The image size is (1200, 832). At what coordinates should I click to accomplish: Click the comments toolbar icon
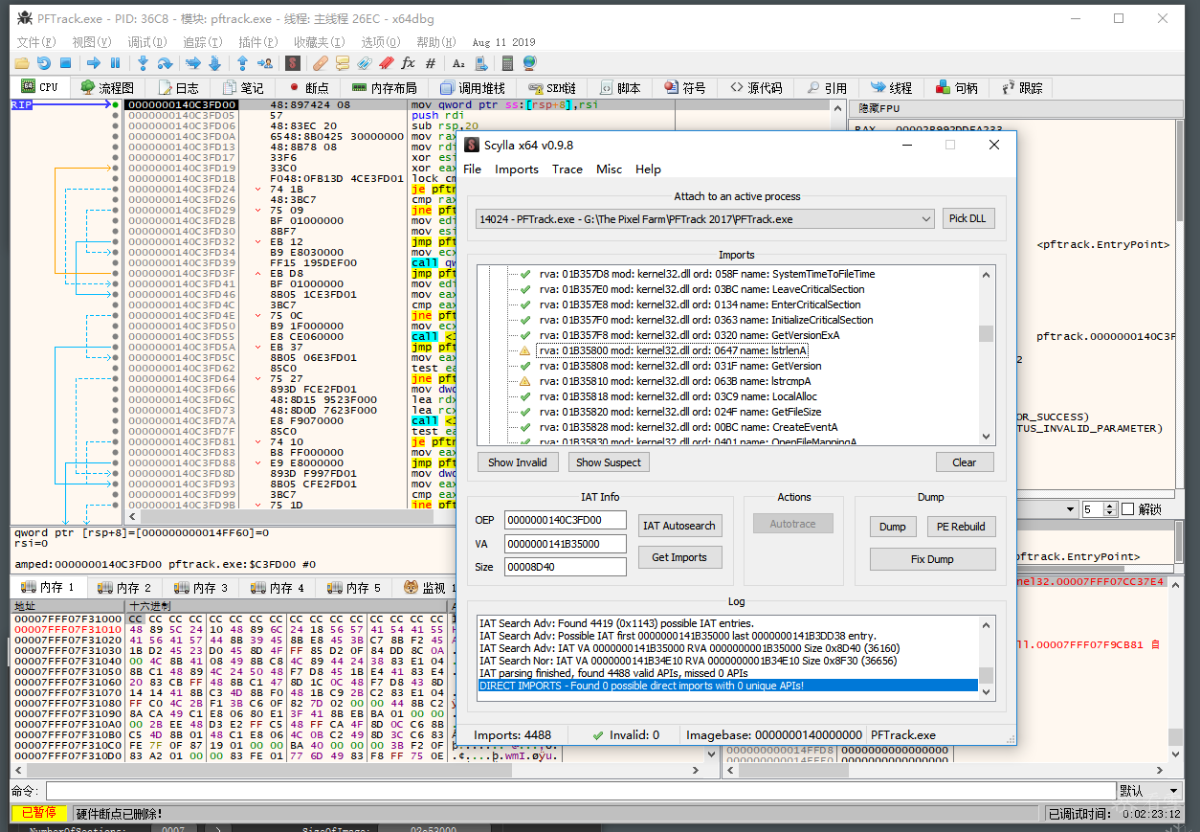[342, 62]
